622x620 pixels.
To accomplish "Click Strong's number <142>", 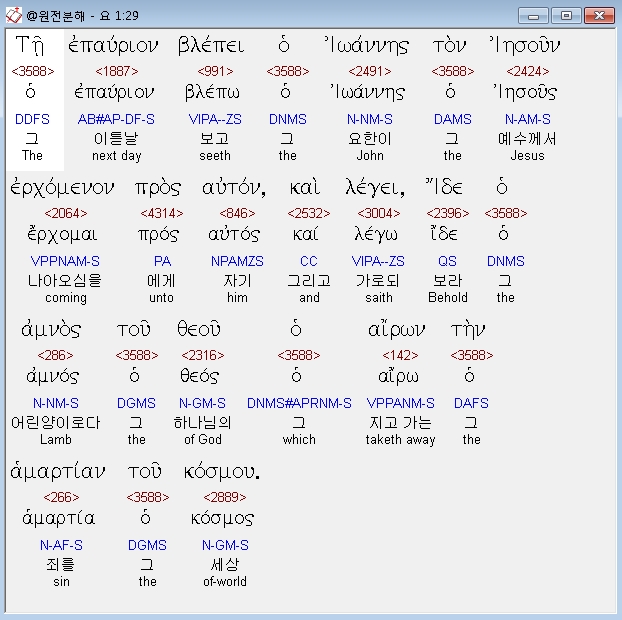I will (400, 355).
